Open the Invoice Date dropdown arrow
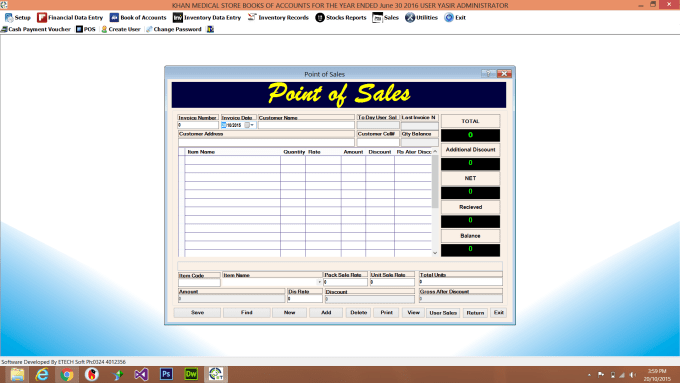This screenshot has width=680, height=383. point(252,125)
